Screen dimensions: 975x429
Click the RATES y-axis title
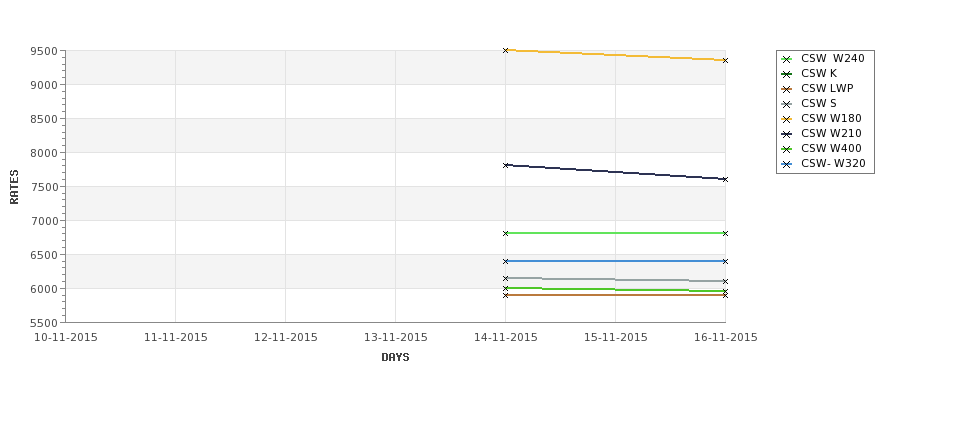pos(14,187)
